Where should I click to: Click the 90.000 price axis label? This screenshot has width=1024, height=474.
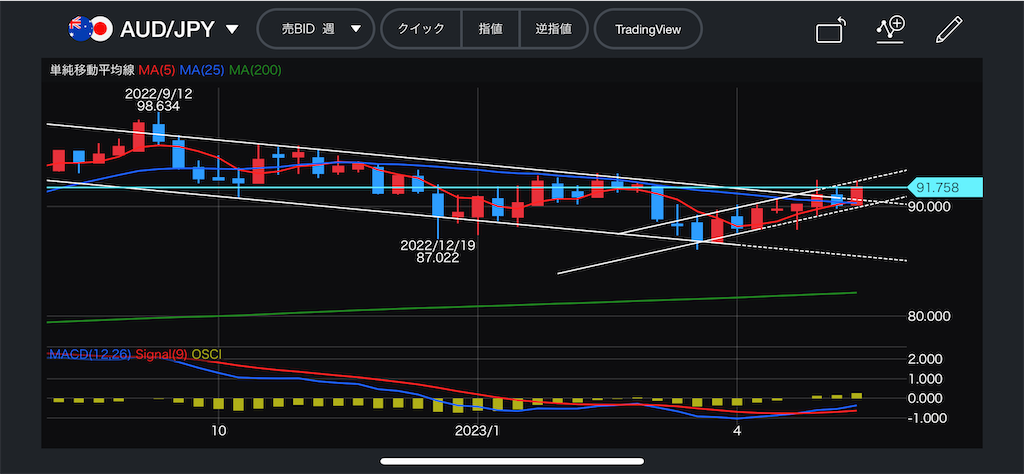click(929, 206)
